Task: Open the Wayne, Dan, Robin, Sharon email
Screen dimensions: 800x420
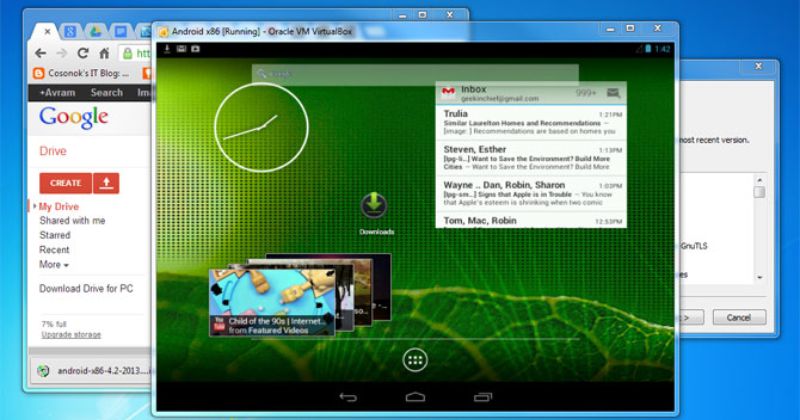Action: pyautogui.click(x=531, y=194)
